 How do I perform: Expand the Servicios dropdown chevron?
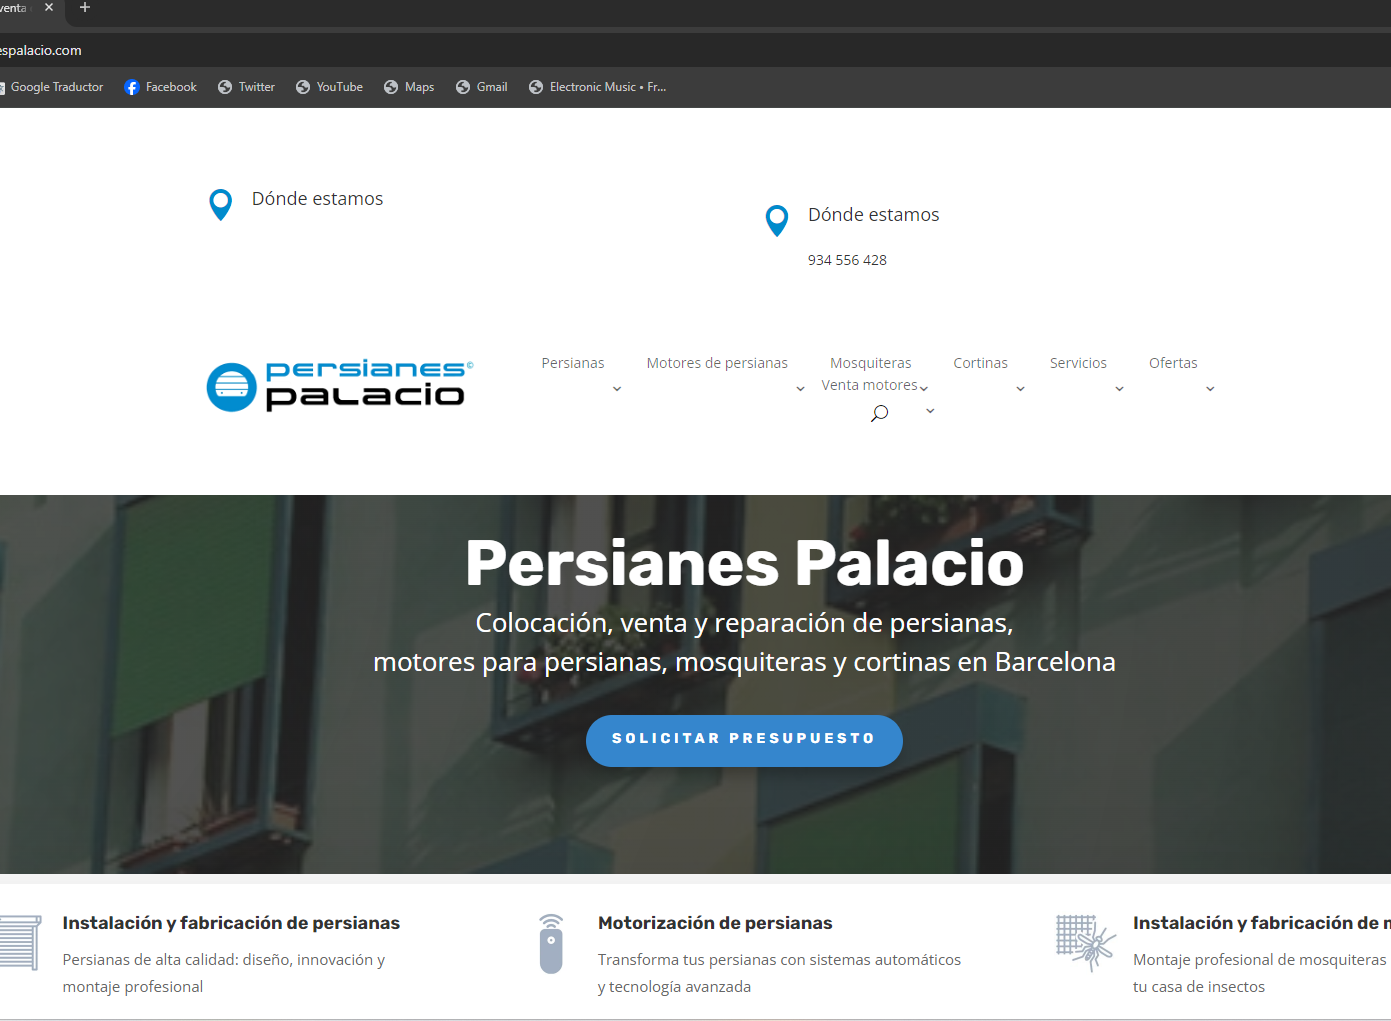1119,389
